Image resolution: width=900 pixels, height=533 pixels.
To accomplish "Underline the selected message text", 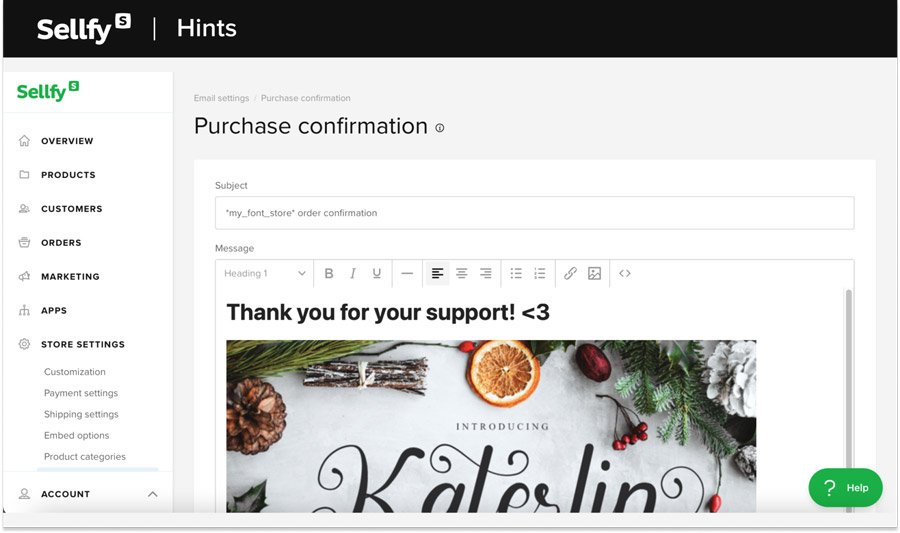I will tap(377, 273).
